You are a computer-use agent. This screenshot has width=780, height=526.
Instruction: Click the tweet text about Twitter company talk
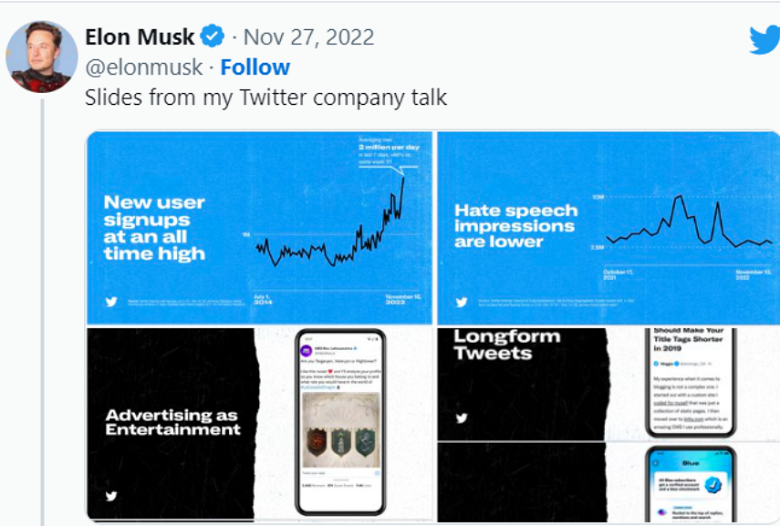pyautogui.click(x=265, y=98)
